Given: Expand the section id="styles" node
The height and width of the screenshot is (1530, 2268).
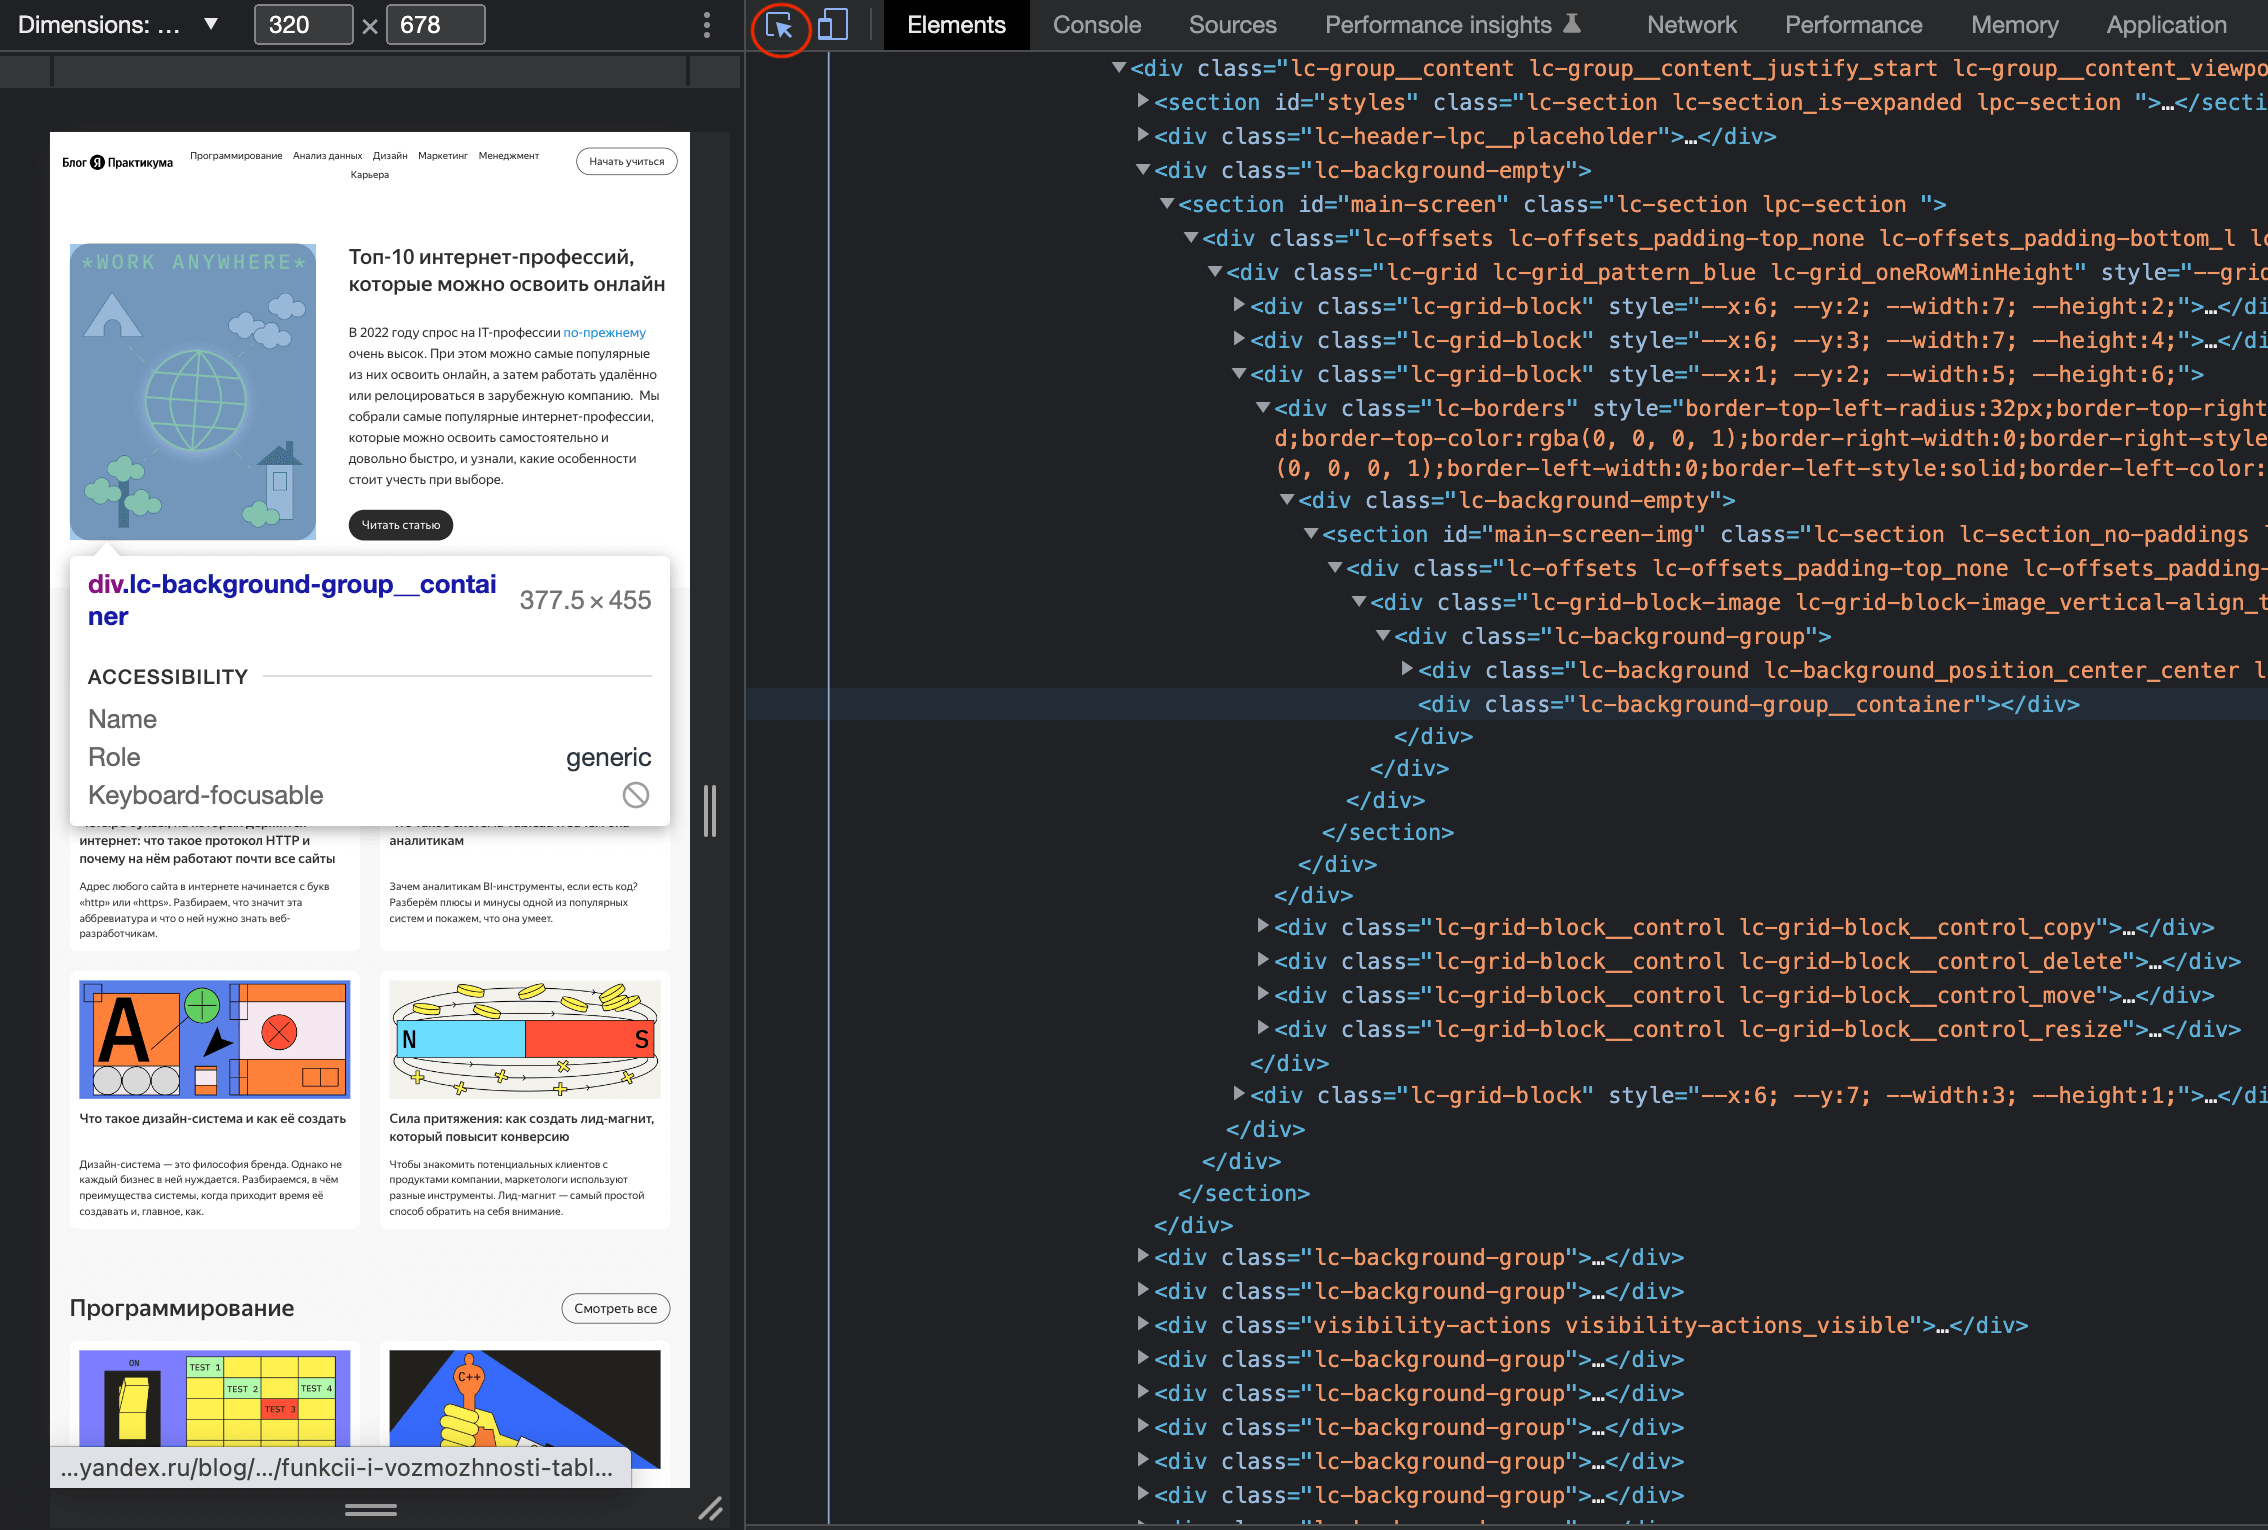Looking at the screenshot, I should point(1143,102).
